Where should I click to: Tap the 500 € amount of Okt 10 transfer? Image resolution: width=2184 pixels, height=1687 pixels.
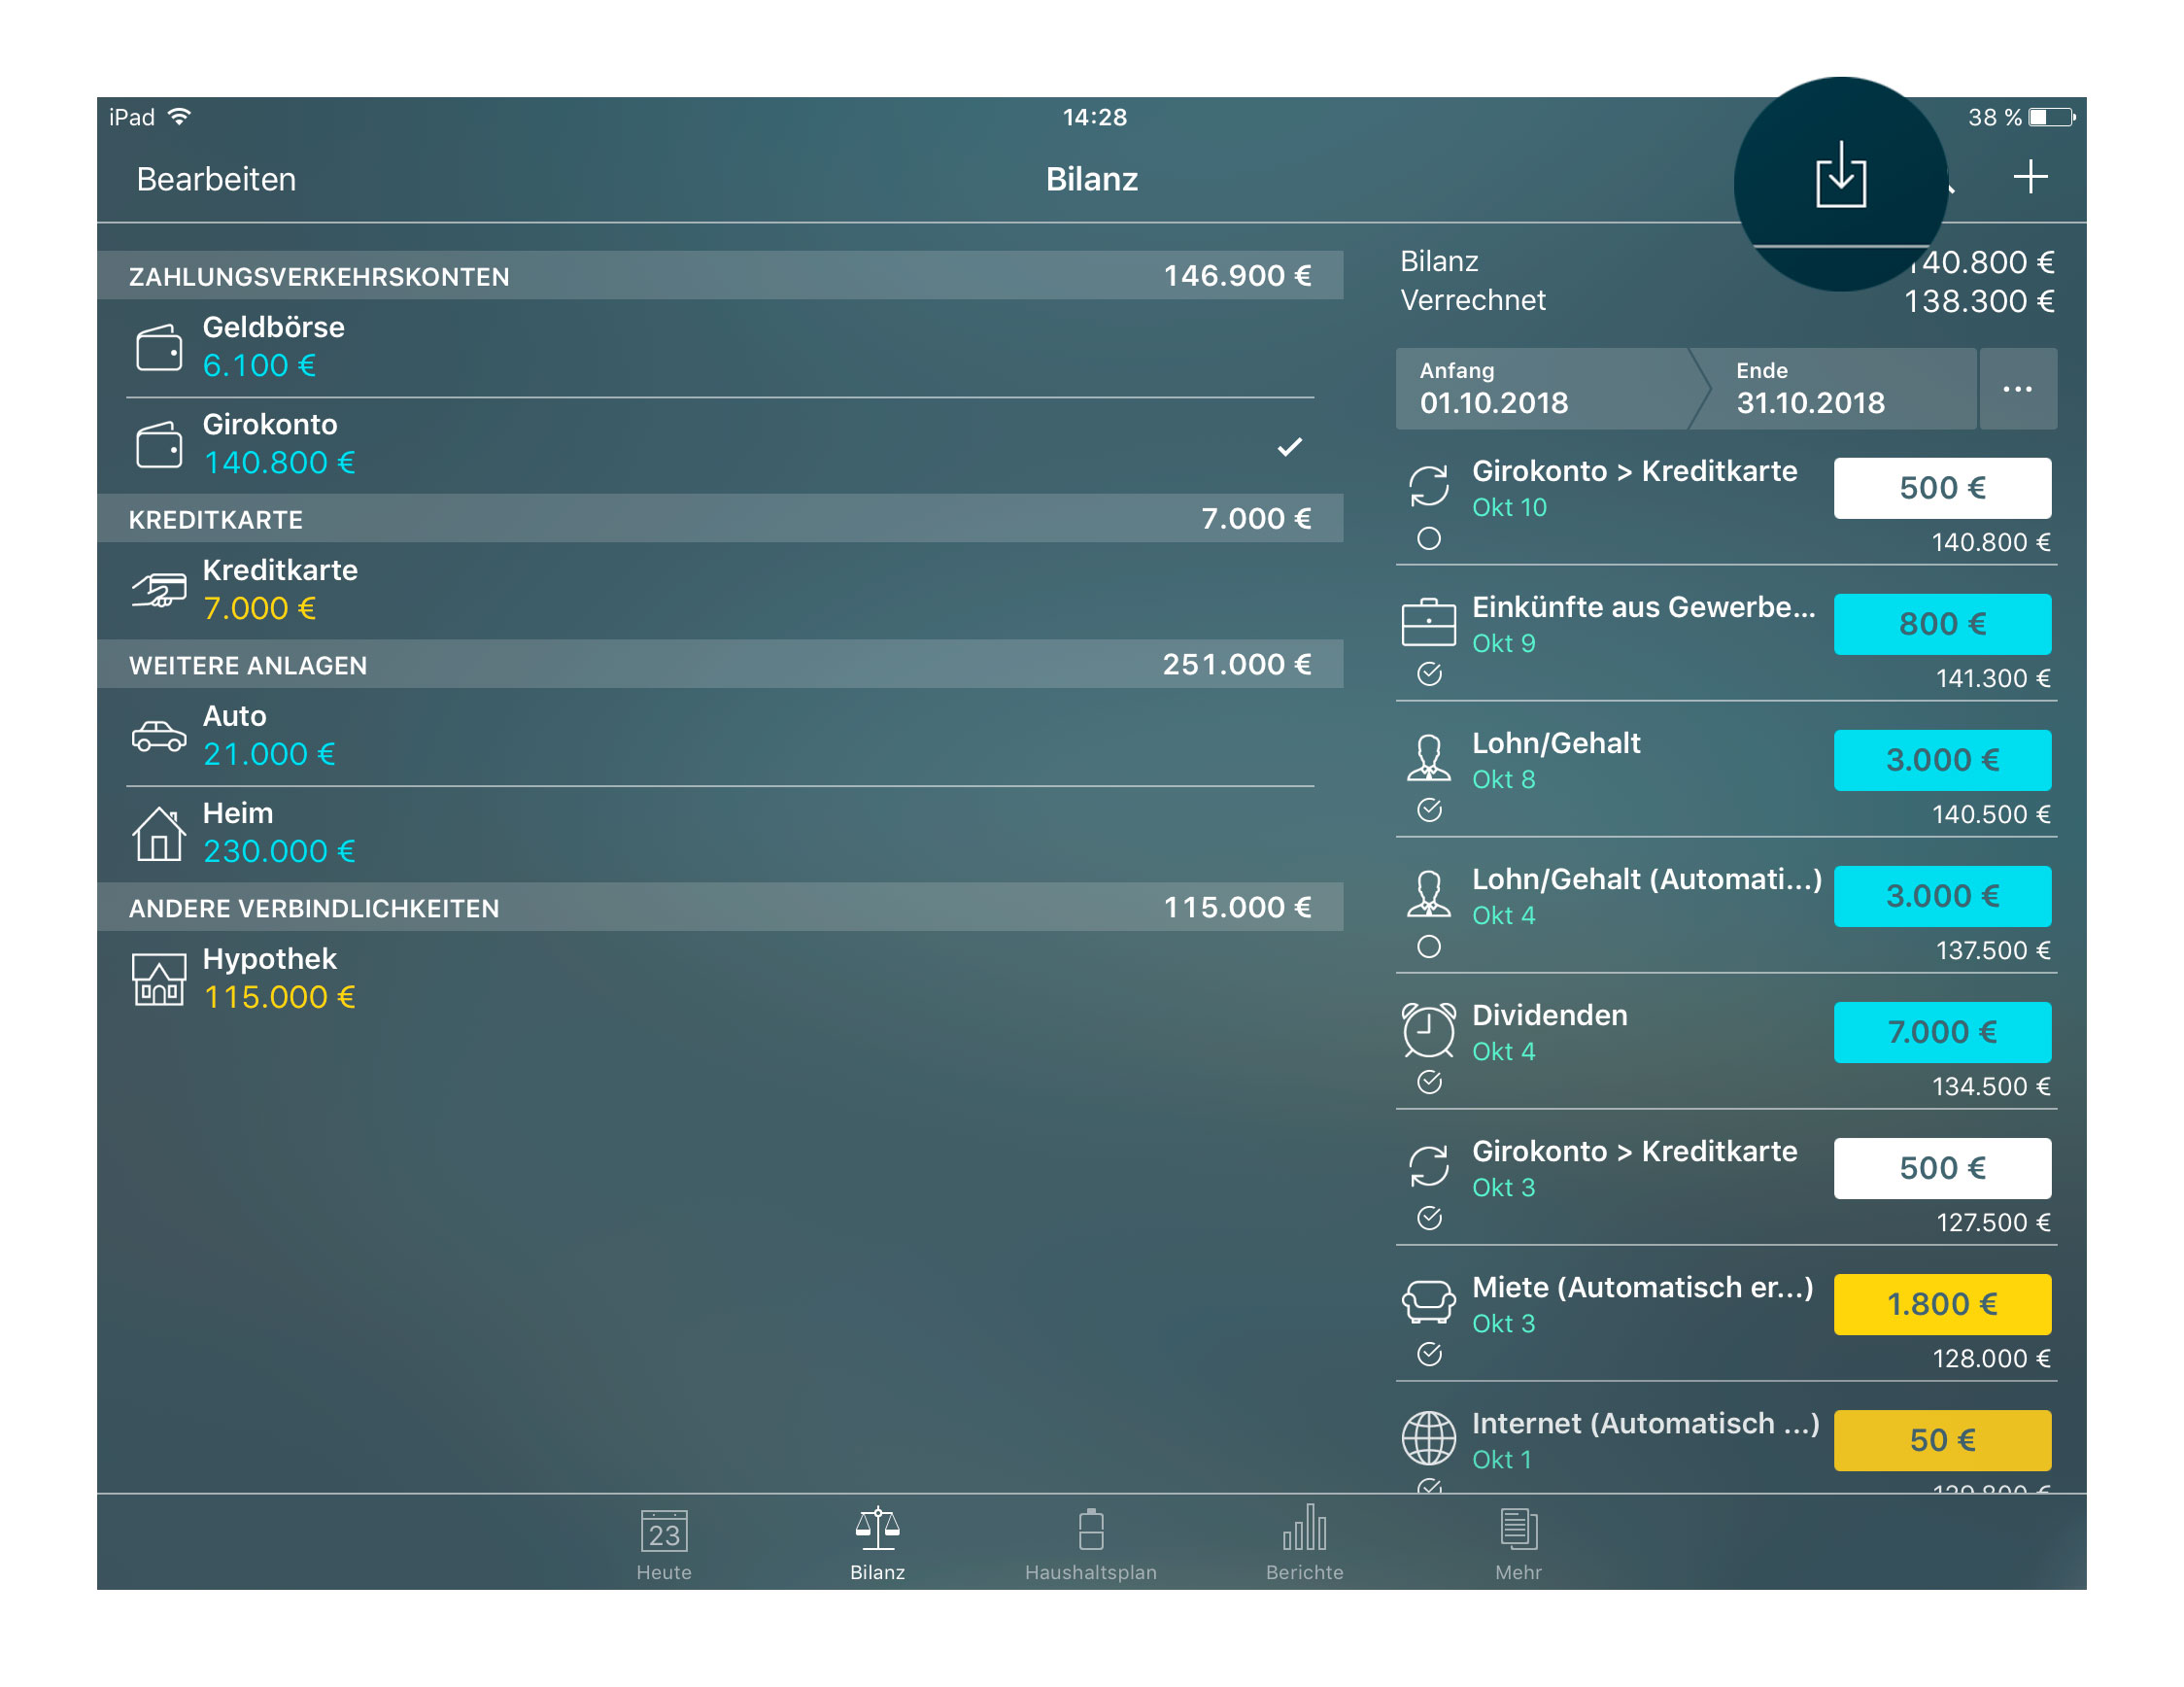pyautogui.click(x=1942, y=488)
